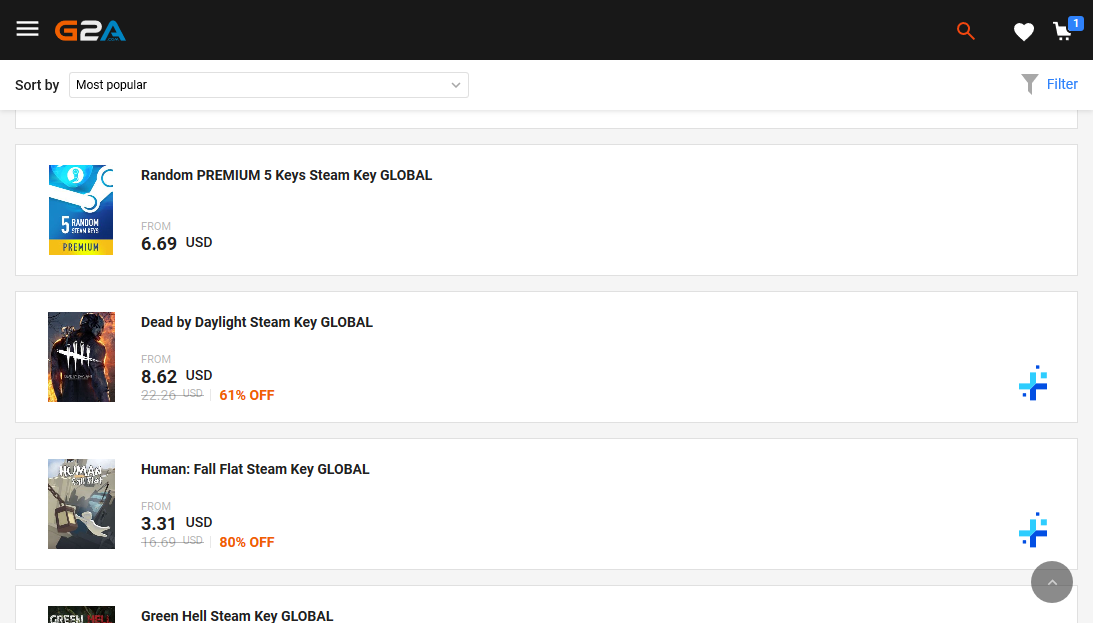This screenshot has width=1093, height=623.
Task: Open the Filter funnel icon
Action: tap(1030, 84)
